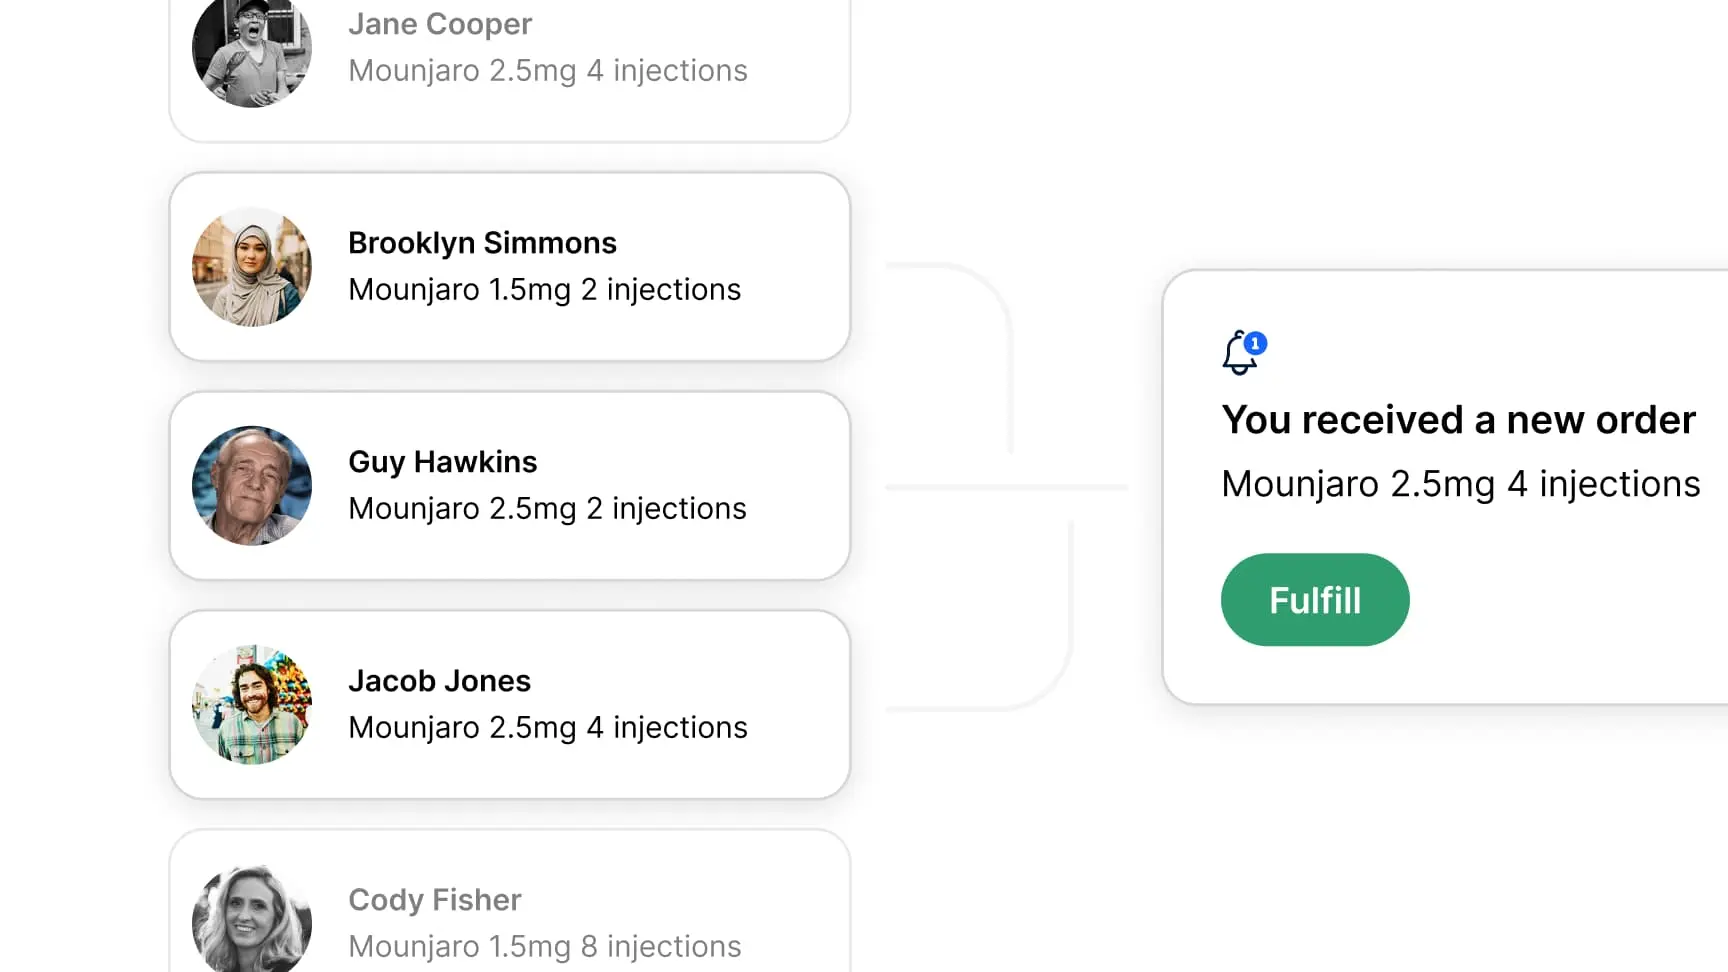Screen dimensions: 1728x972
Task: Select Guy Hawkins' Mounjaro 2.5mg 2 injections line
Action: (x=547, y=509)
